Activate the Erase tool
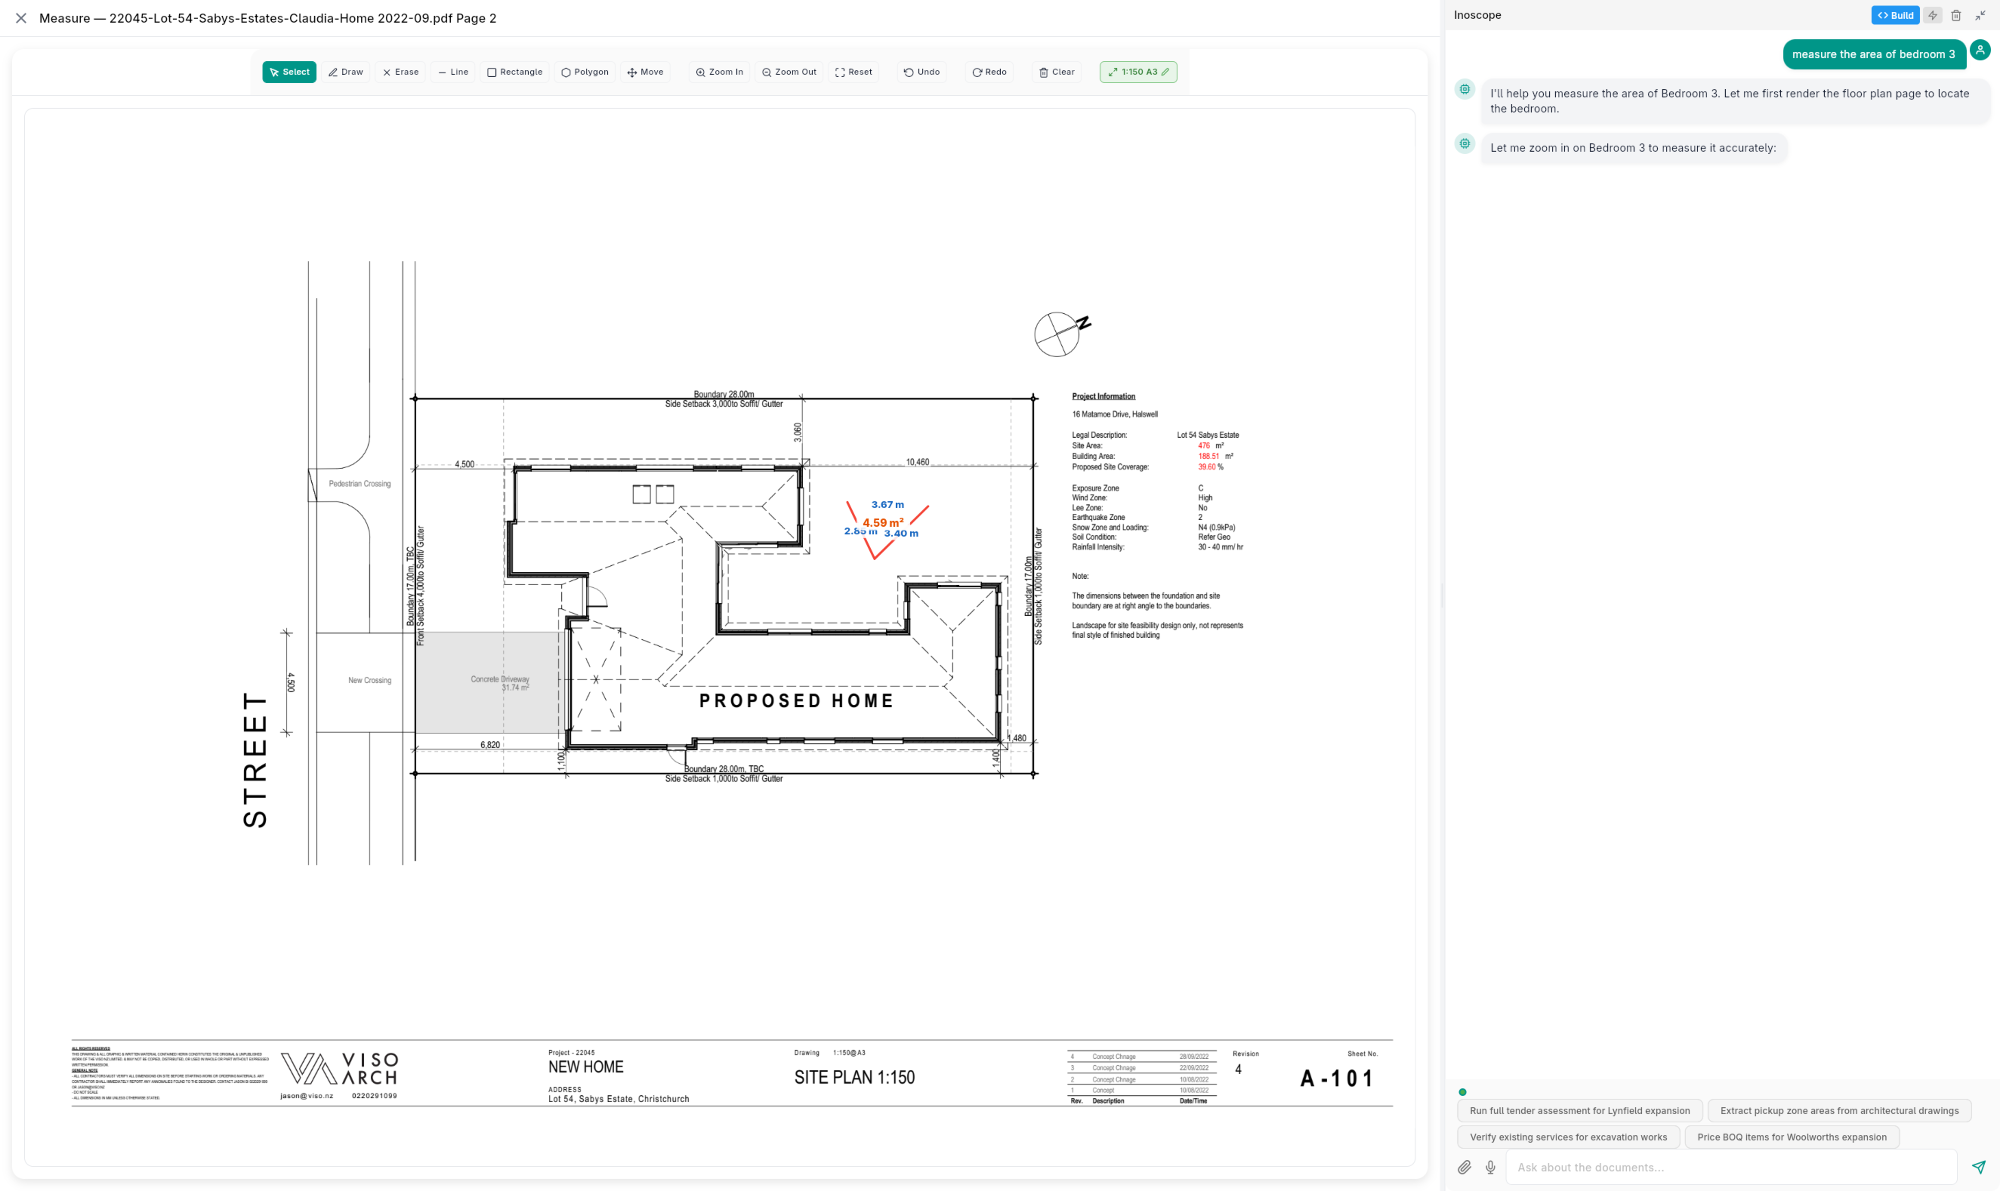The width and height of the screenshot is (2000, 1191). click(x=400, y=72)
